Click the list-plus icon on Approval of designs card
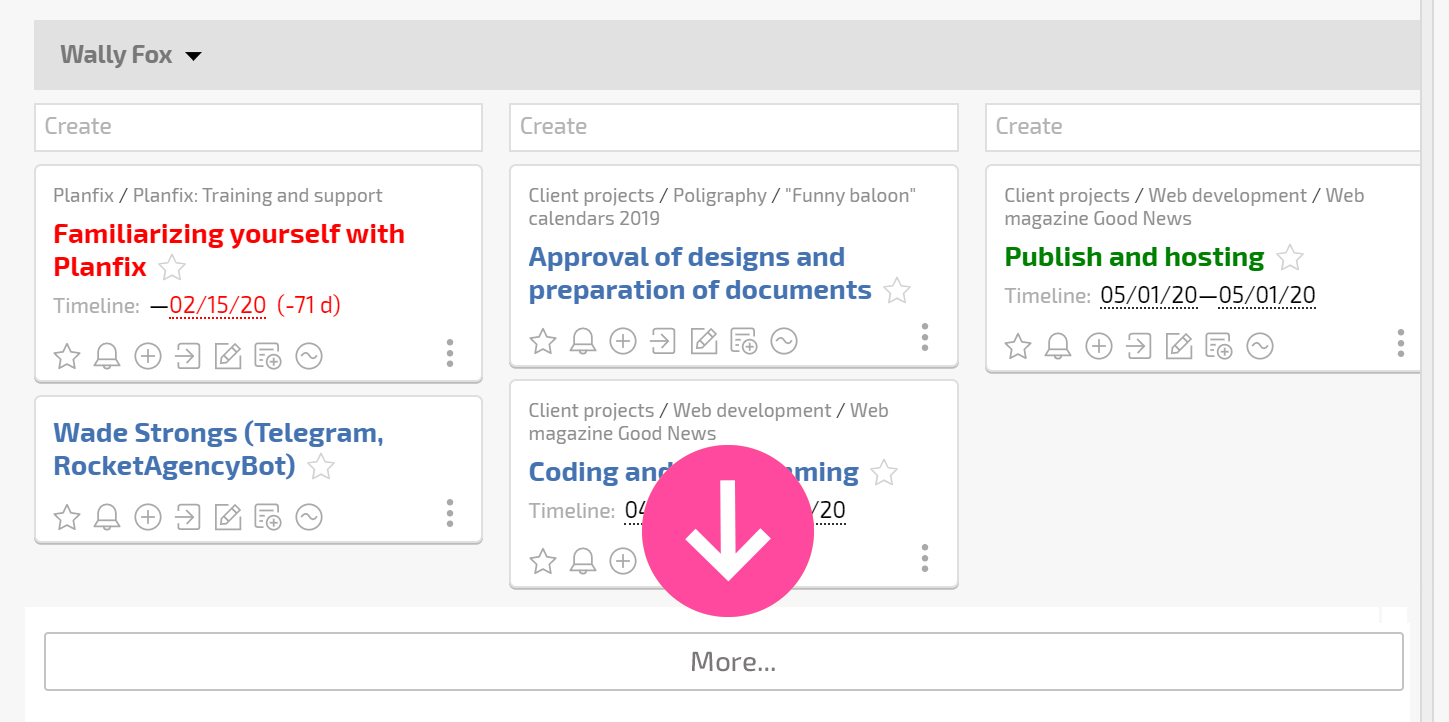This screenshot has height=722, width=1449. (744, 341)
